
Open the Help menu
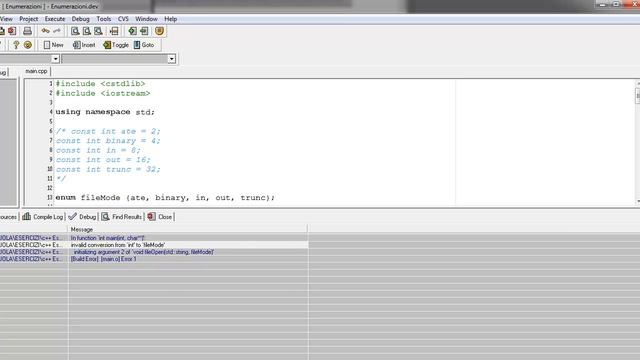point(171,19)
